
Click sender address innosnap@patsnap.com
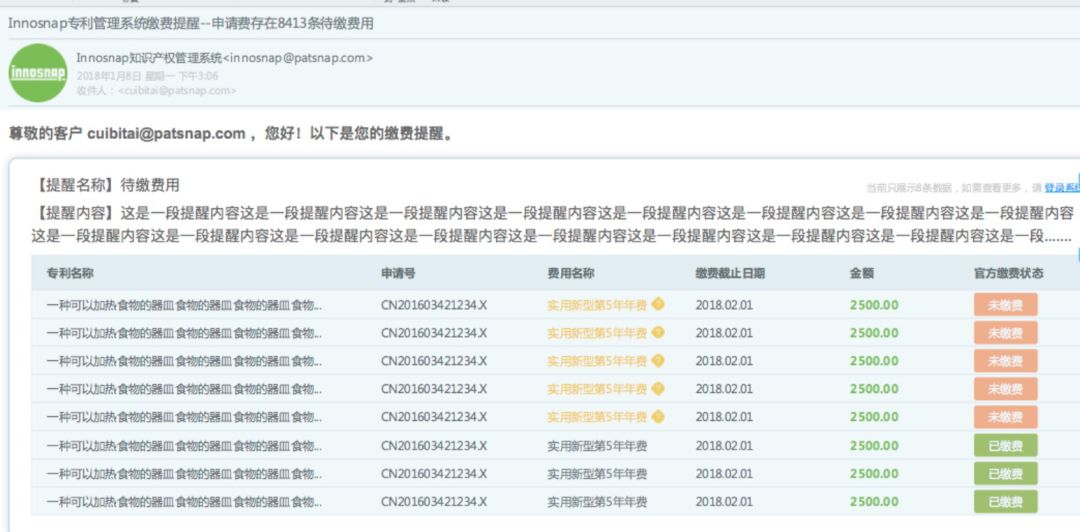click(x=298, y=59)
